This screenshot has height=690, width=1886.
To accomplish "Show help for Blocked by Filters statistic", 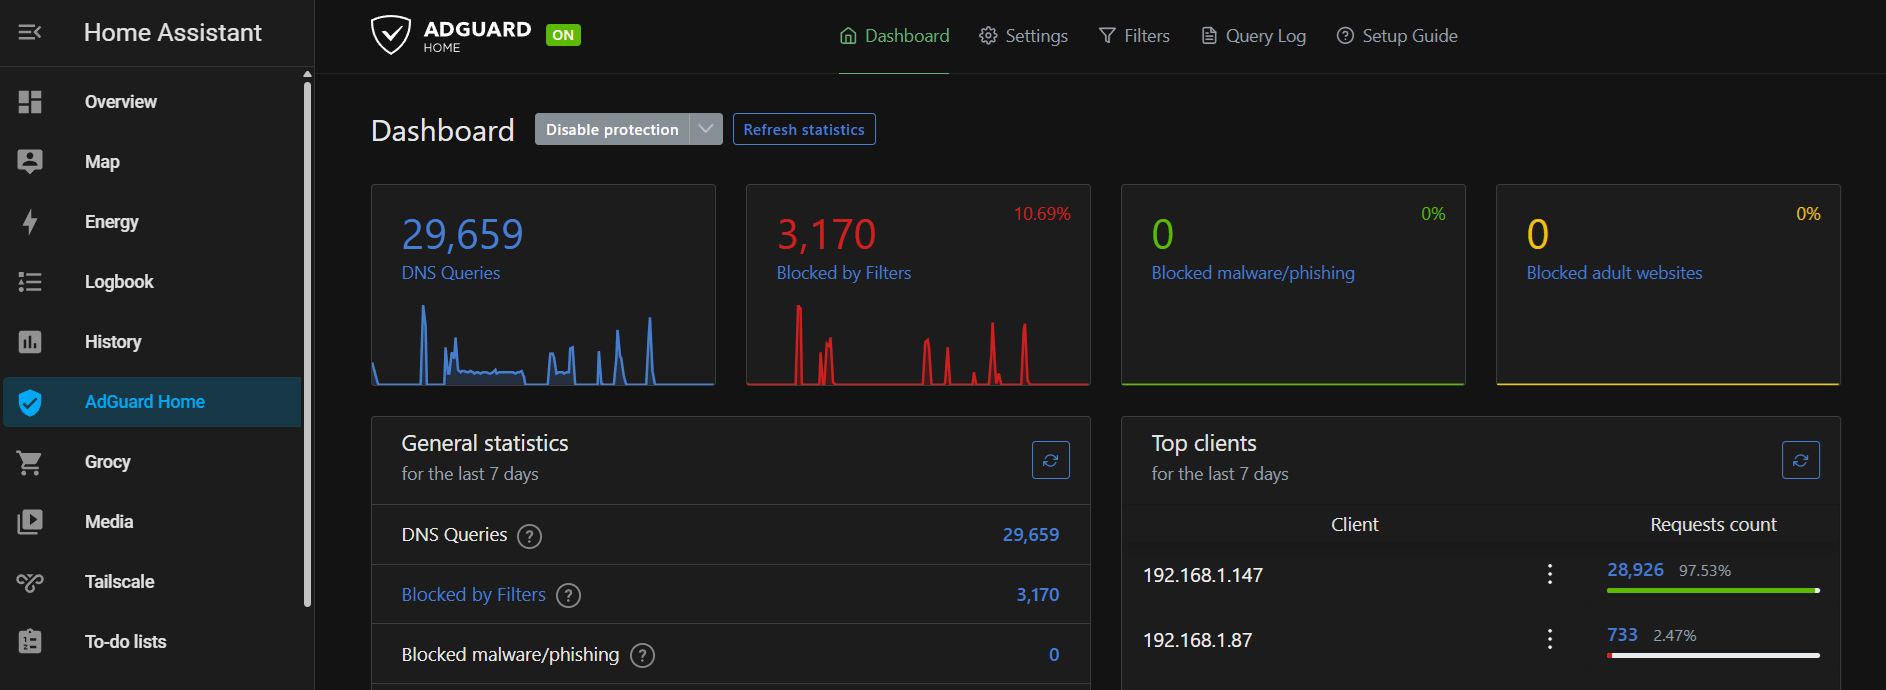I will [x=568, y=596].
